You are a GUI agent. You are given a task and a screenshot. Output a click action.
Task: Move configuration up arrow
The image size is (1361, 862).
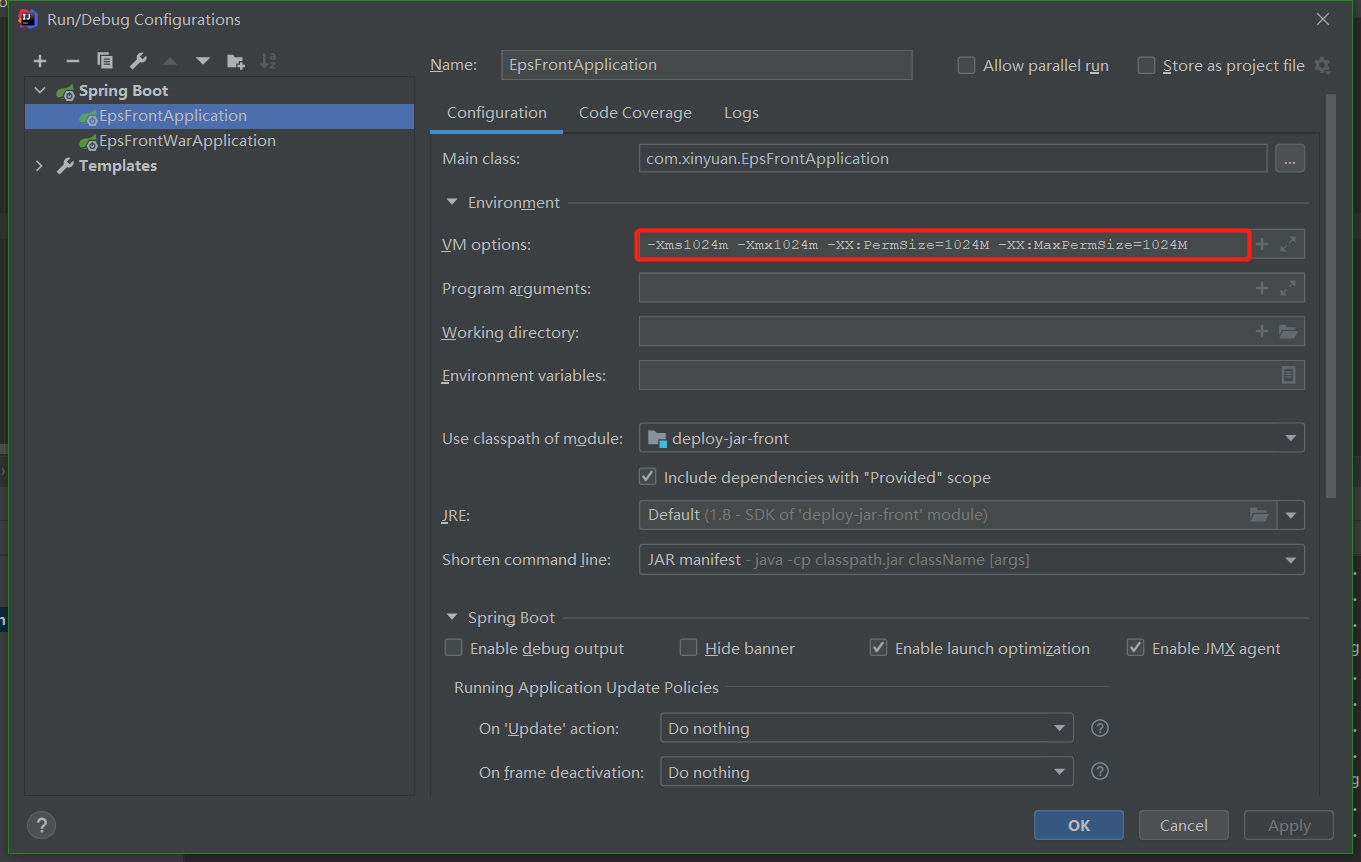[170, 62]
